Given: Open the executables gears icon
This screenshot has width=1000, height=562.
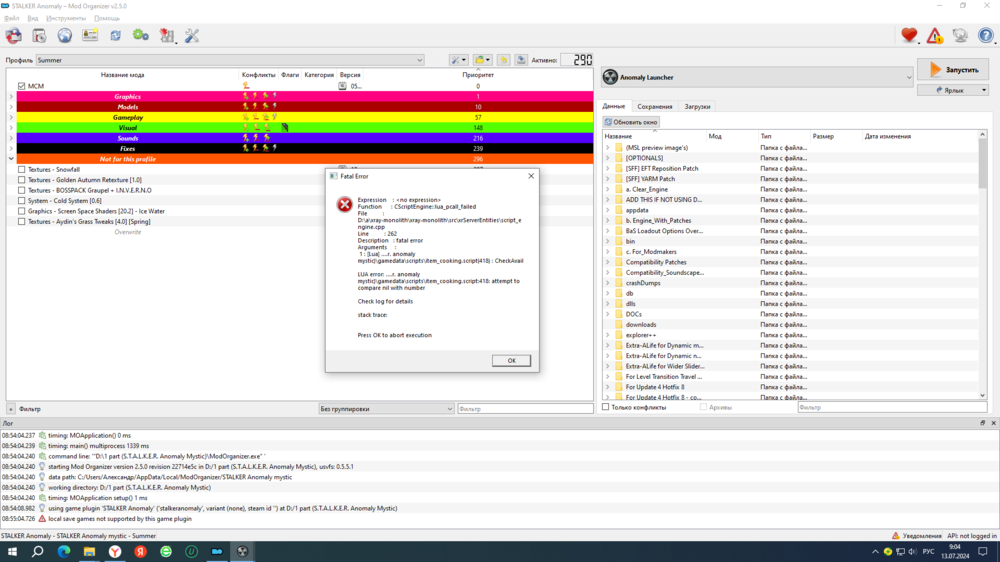Looking at the screenshot, I should pyautogui.click(x=141, y=36).
